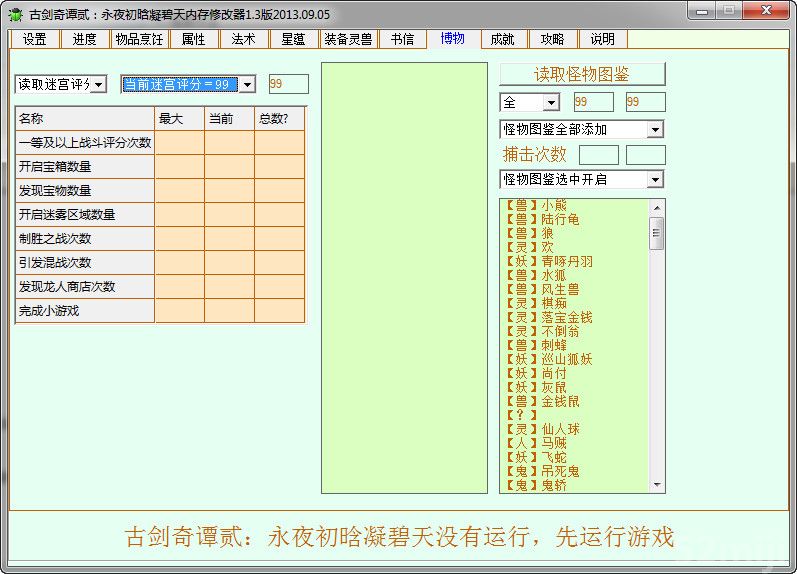Click second empty field next to 捕击次数

(646, 155)
